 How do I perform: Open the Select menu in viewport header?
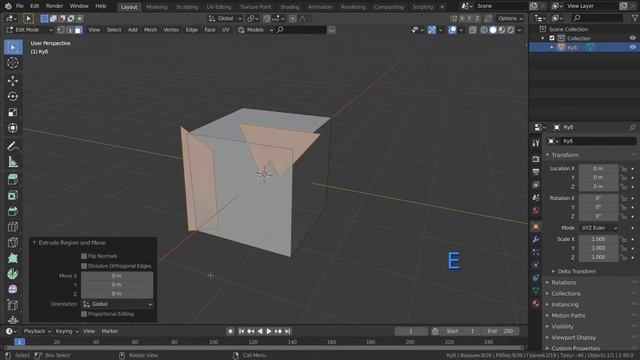(x=114, y=30)
